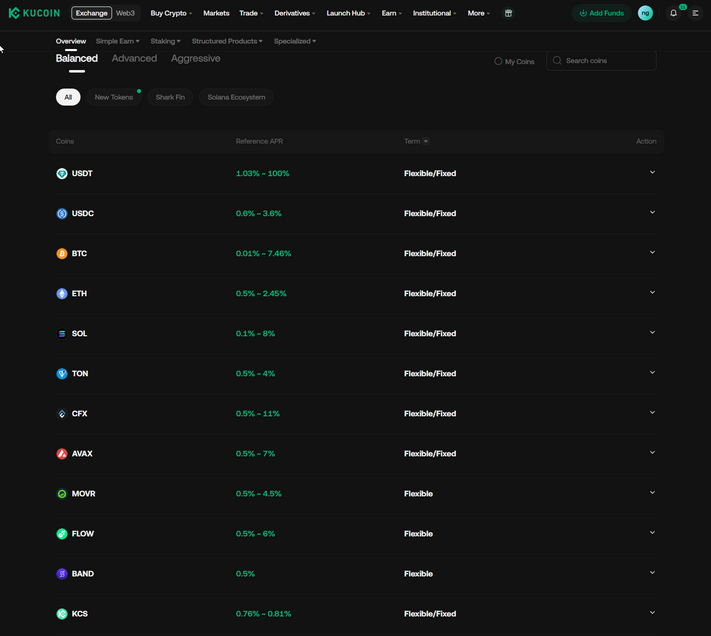Image resolution: width=711 pixels, height=636 pixels.
Task: Open the user avatar menu
Action: [645, 13]
